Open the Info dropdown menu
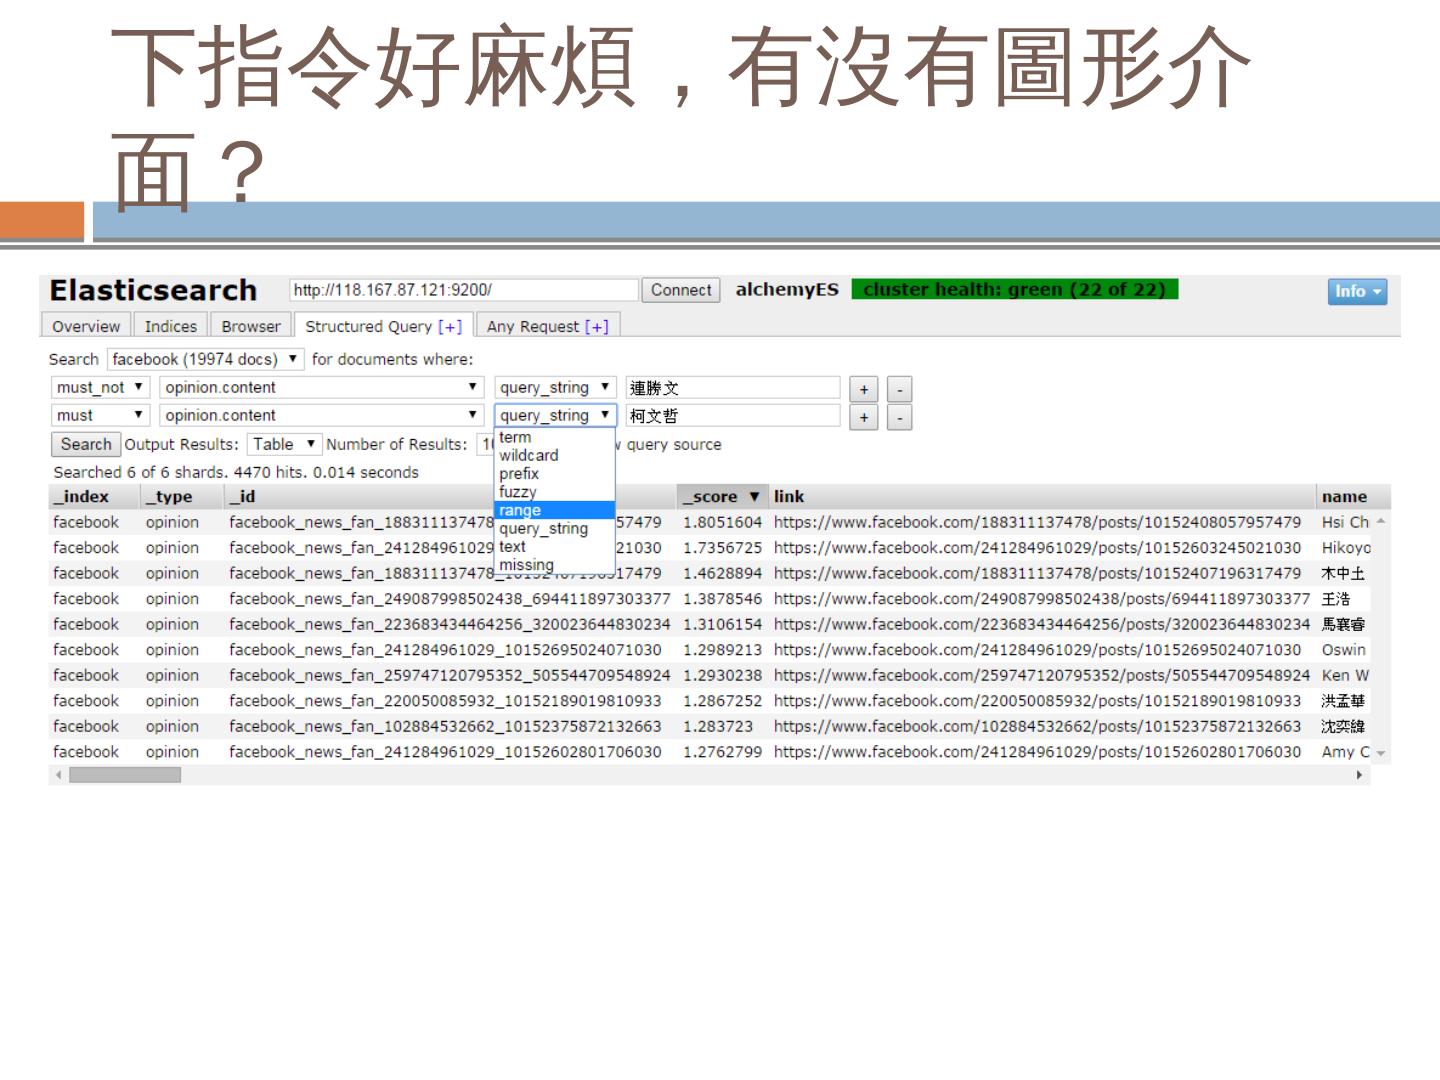1440x1080 pixels. click(1357, 291)
